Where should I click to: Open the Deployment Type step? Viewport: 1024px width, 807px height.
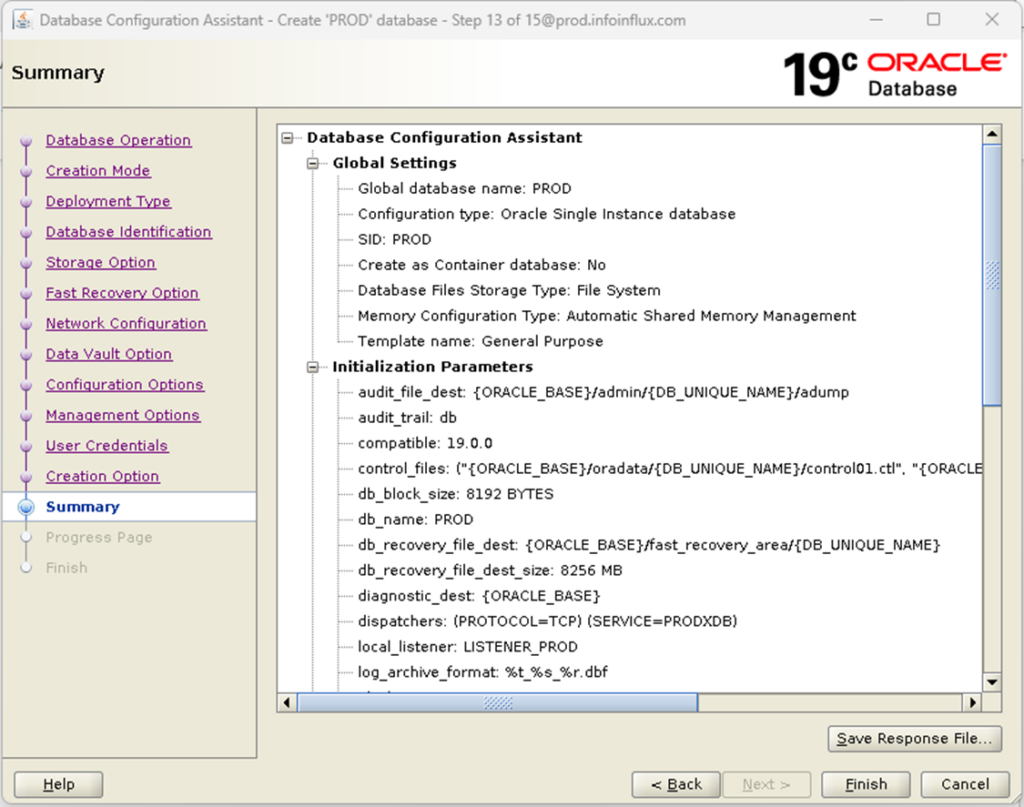point(108,201)
